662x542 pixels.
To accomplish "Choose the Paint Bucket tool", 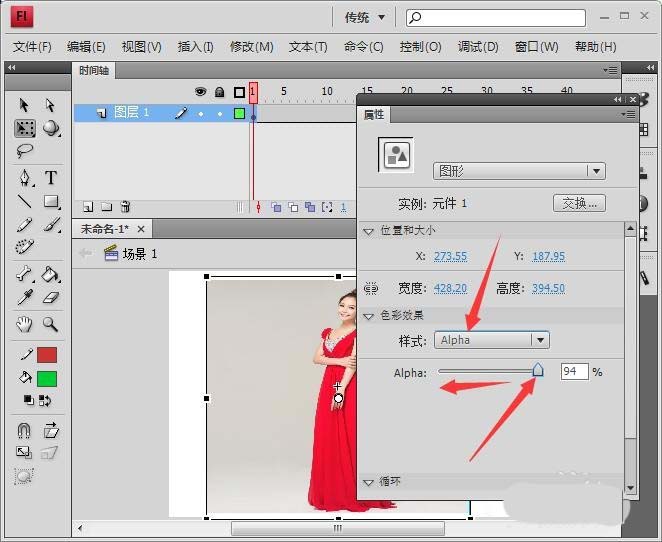I will pyautogui.click(x=51, y=274).
